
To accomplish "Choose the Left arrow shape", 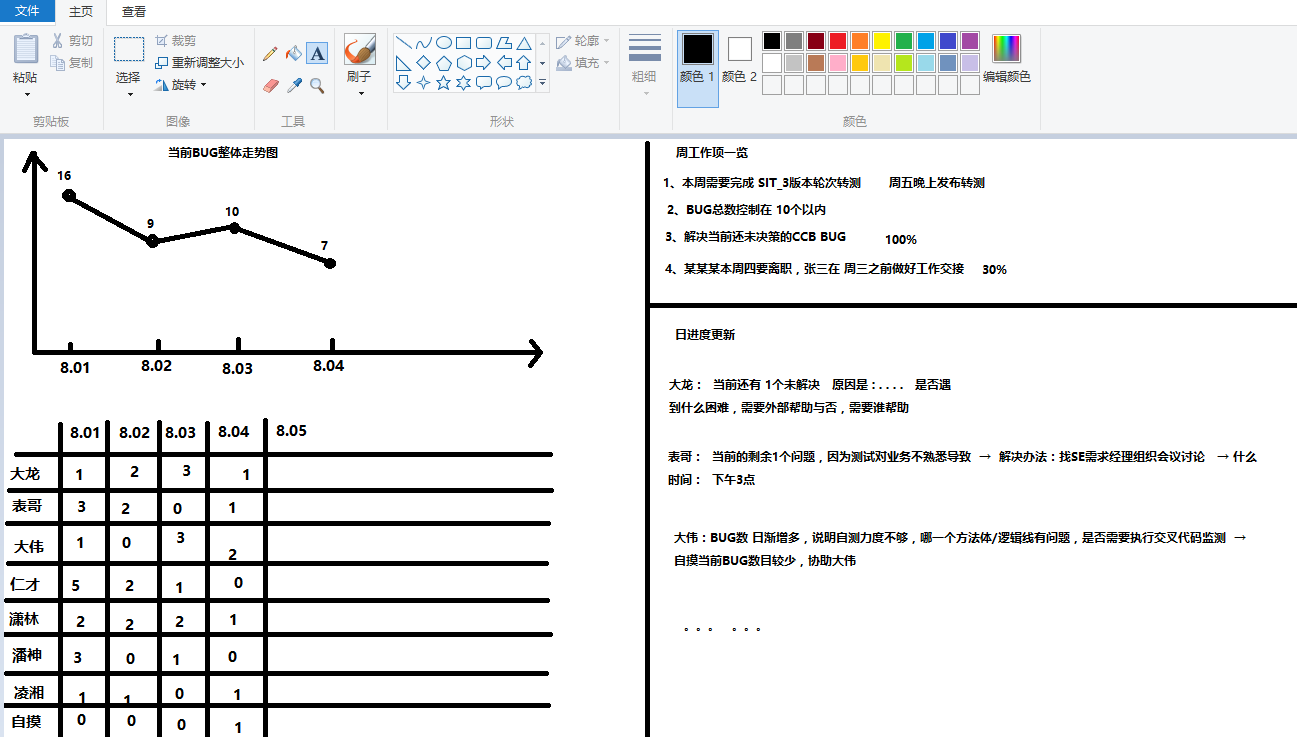I will point(503,63).
